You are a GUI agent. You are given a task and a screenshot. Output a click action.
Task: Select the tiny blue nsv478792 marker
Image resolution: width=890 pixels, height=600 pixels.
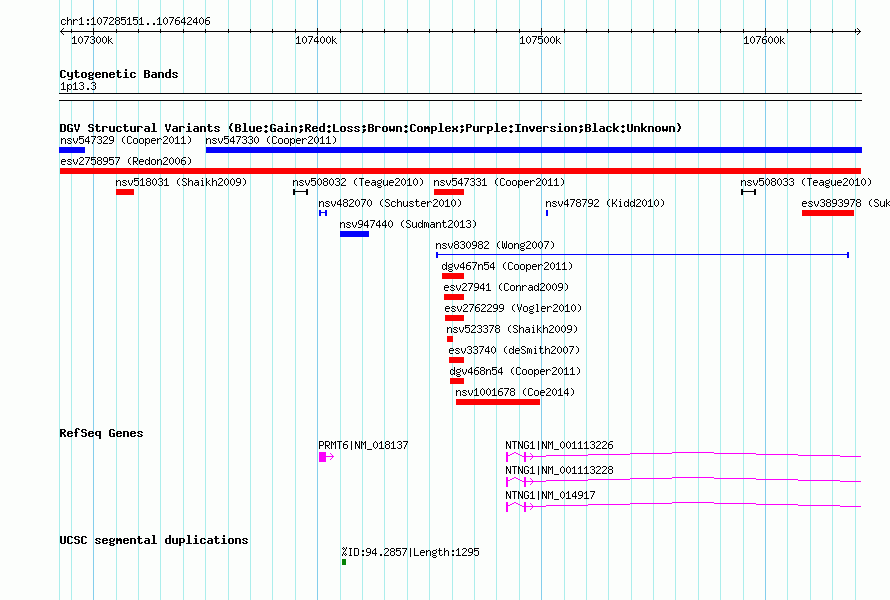pos(547,213)
